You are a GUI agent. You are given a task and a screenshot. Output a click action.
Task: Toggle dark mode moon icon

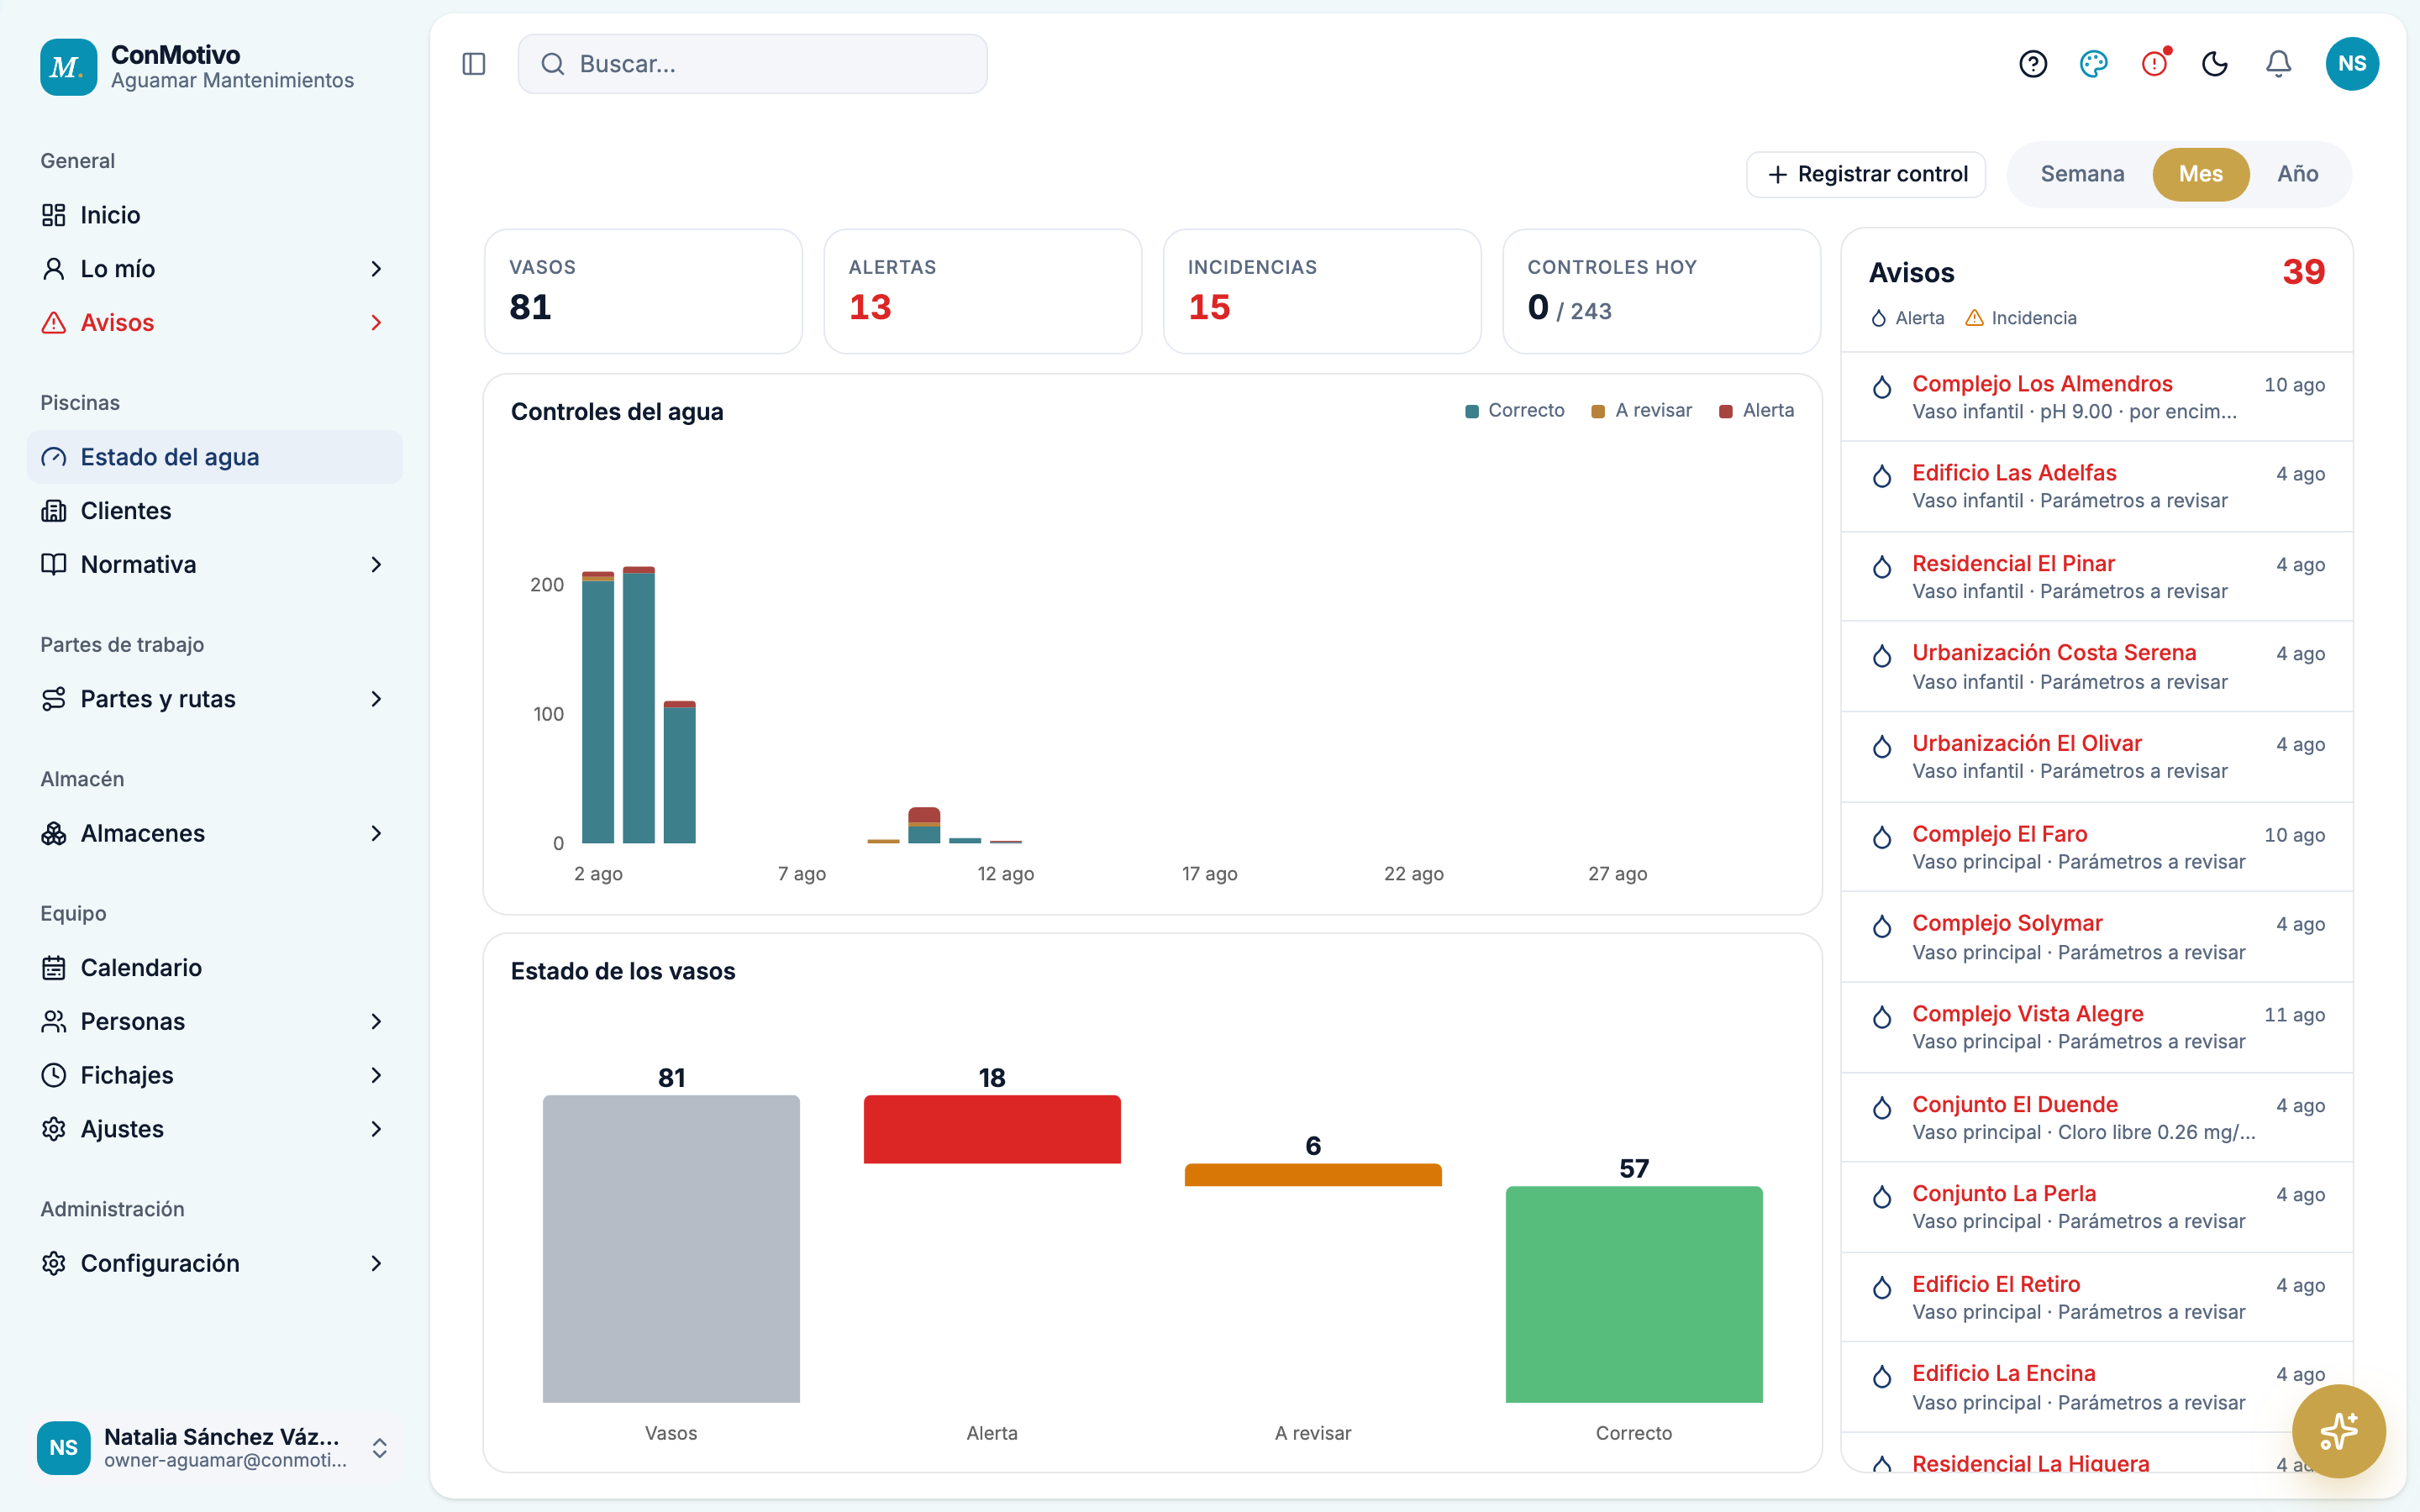(2216, 64)
